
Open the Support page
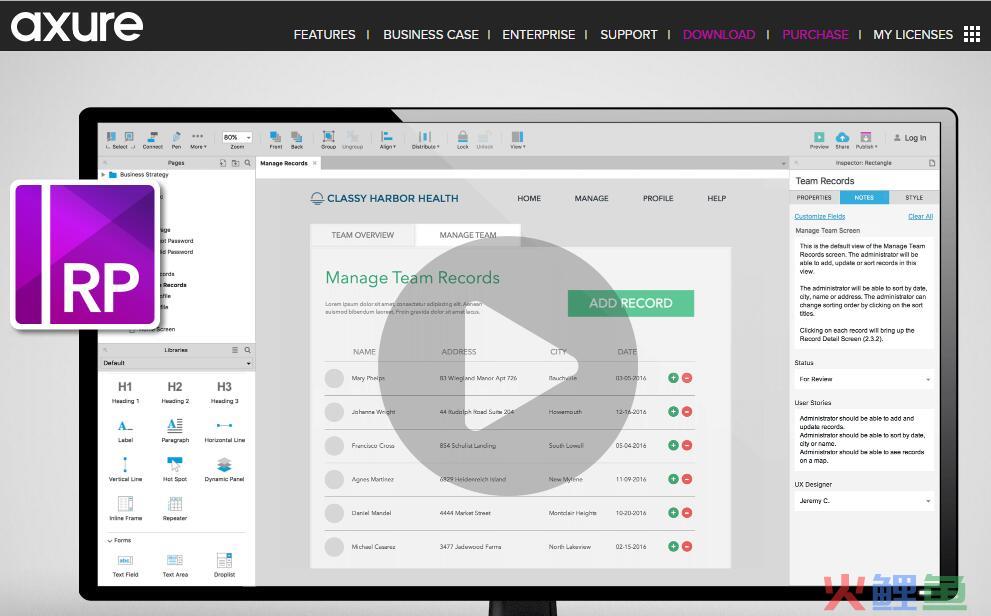tap(629, 35)
